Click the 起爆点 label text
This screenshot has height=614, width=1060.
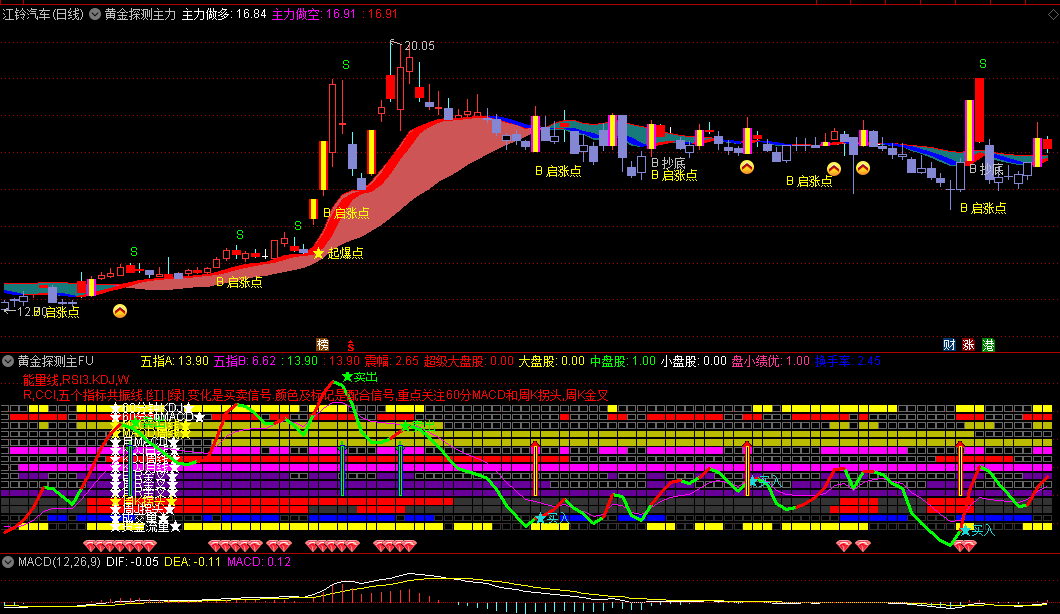(x=345, y=254)
